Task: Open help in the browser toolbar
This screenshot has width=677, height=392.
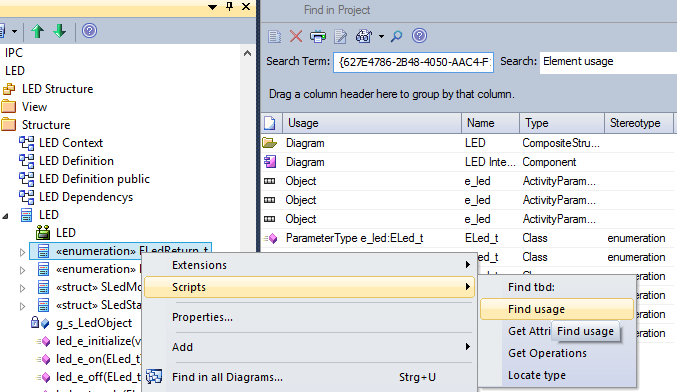Action: (x=89, y=31)
